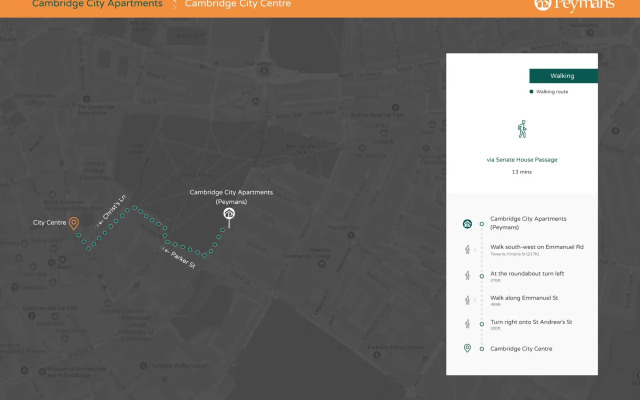The image size is (640, 400).
Task: Click walker icon beside Turn right onto St Andrew's St
Action: point(467,324)
